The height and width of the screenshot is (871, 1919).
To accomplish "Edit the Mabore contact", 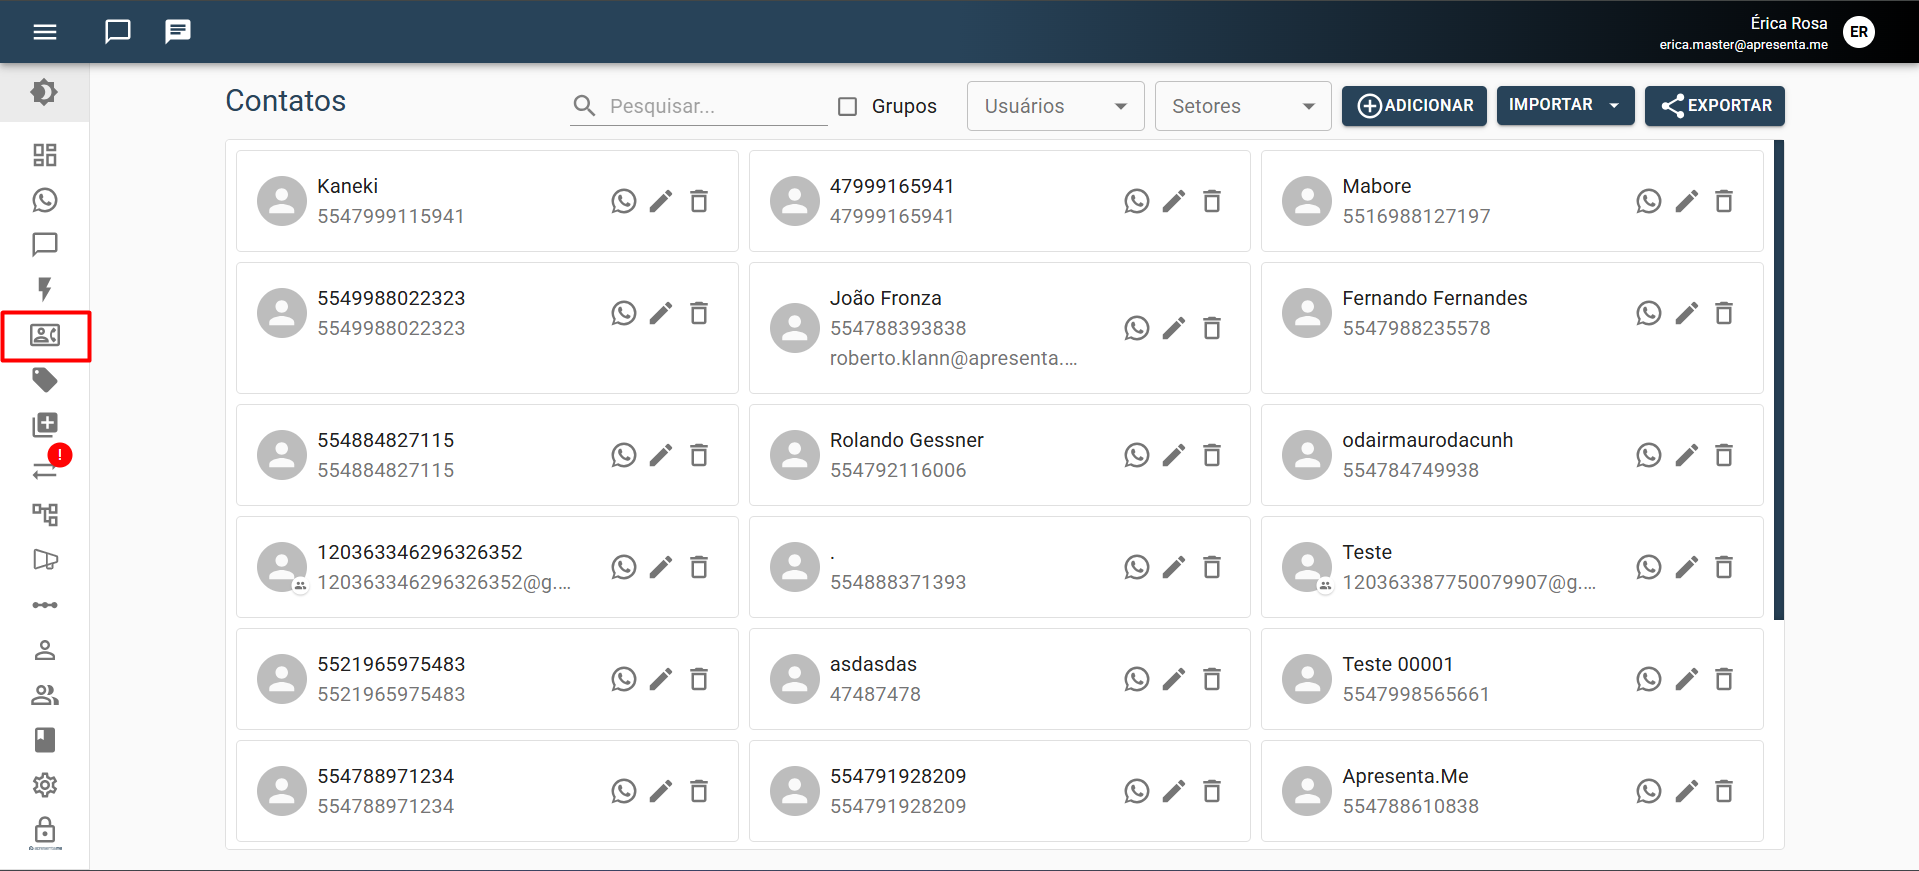I will 1687,201.
